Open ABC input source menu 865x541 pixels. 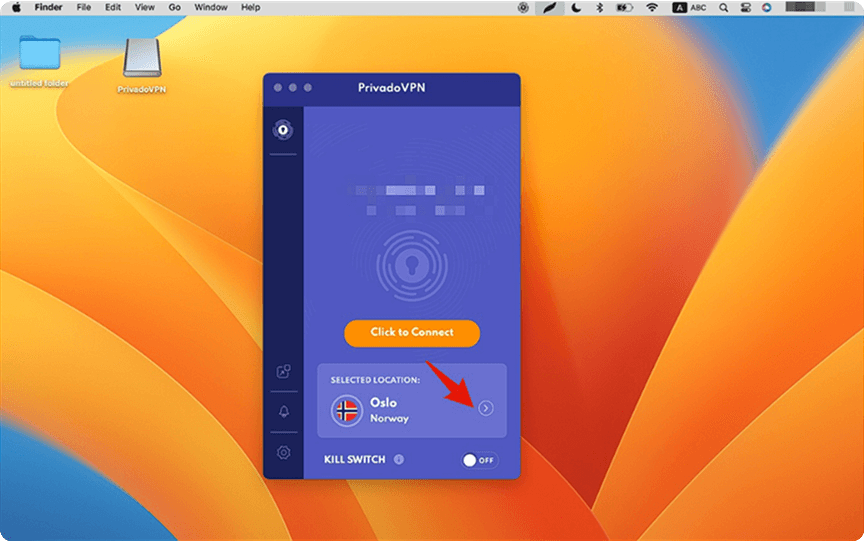(689, 8)
